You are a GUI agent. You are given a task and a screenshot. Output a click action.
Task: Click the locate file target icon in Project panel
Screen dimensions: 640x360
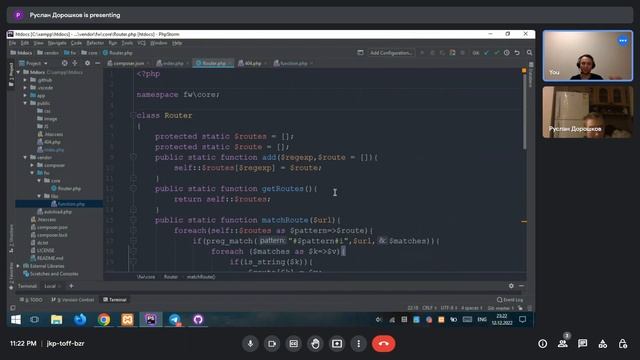[x=64, y=63]
